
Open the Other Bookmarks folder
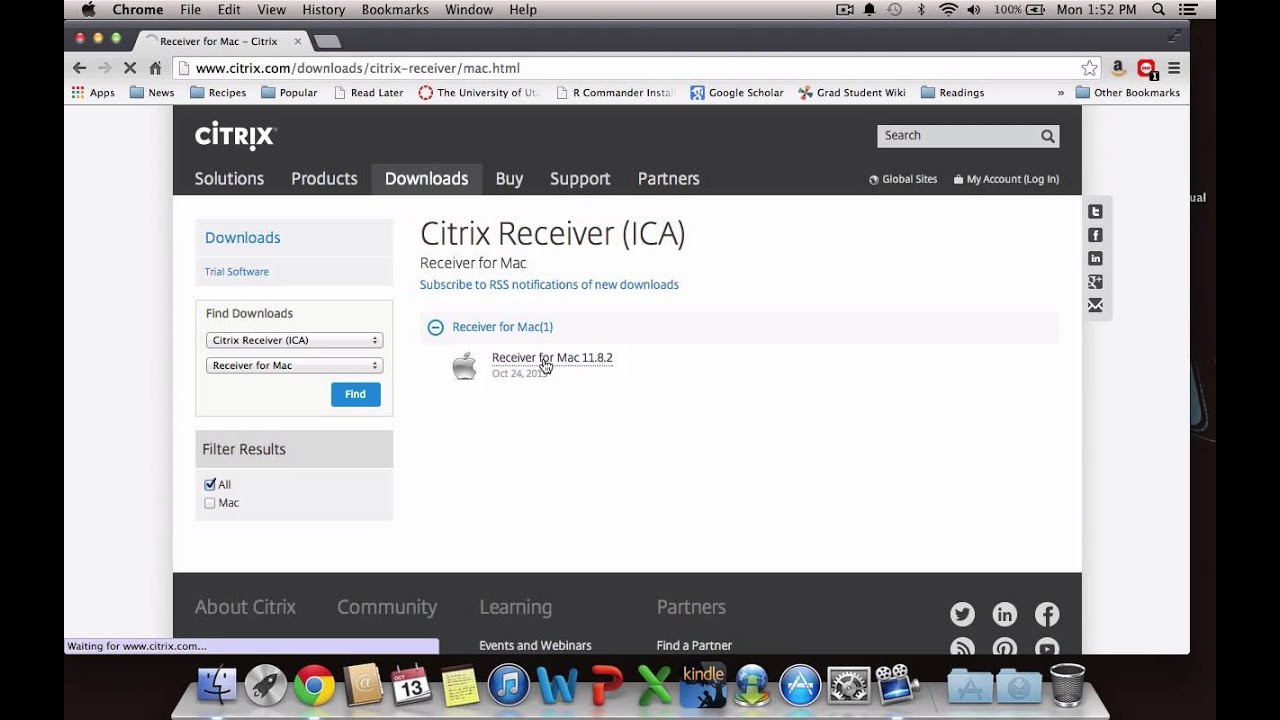[1128, 93]
